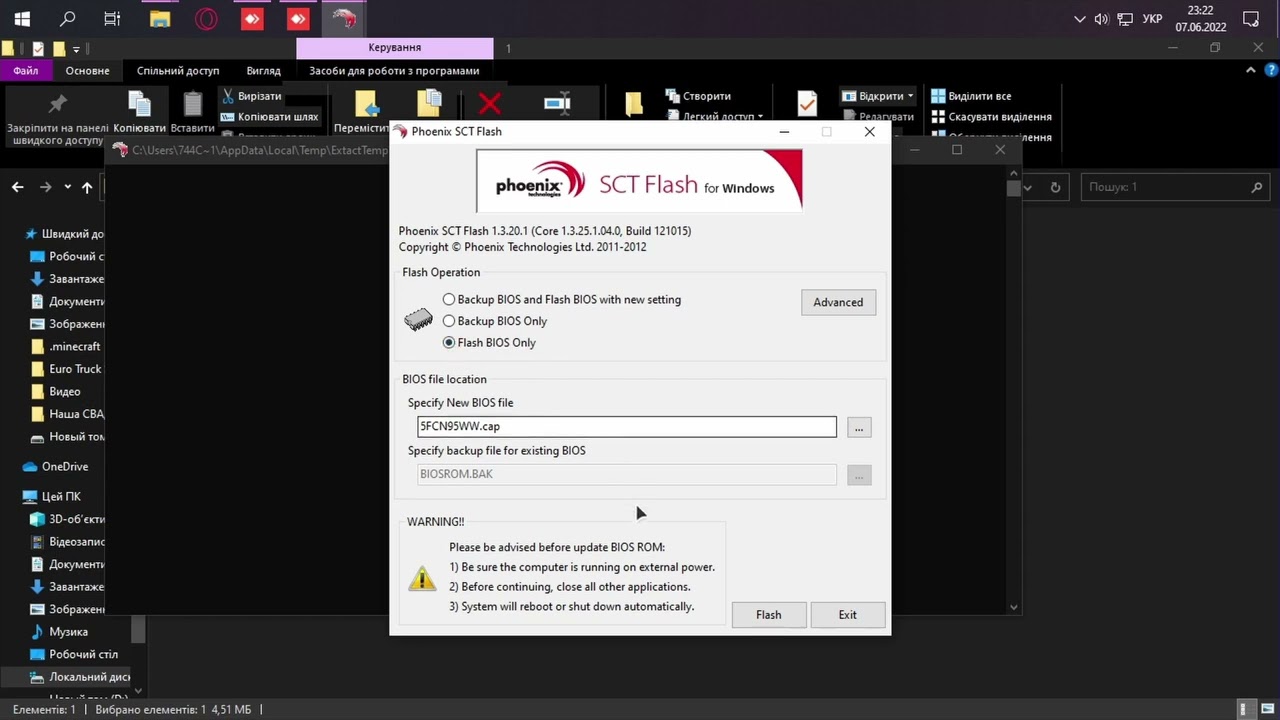Refresh the Explorer folder view

pos(1055,187)
